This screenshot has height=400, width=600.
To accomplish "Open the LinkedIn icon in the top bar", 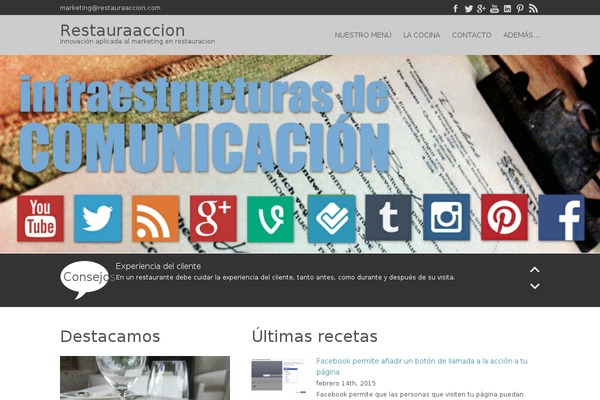I will pos(507,8).
